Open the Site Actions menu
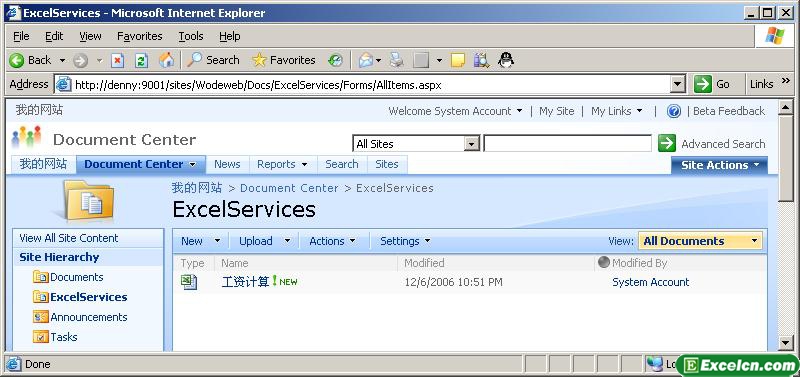This screenshot has width=800, height=377. [720, 165]
